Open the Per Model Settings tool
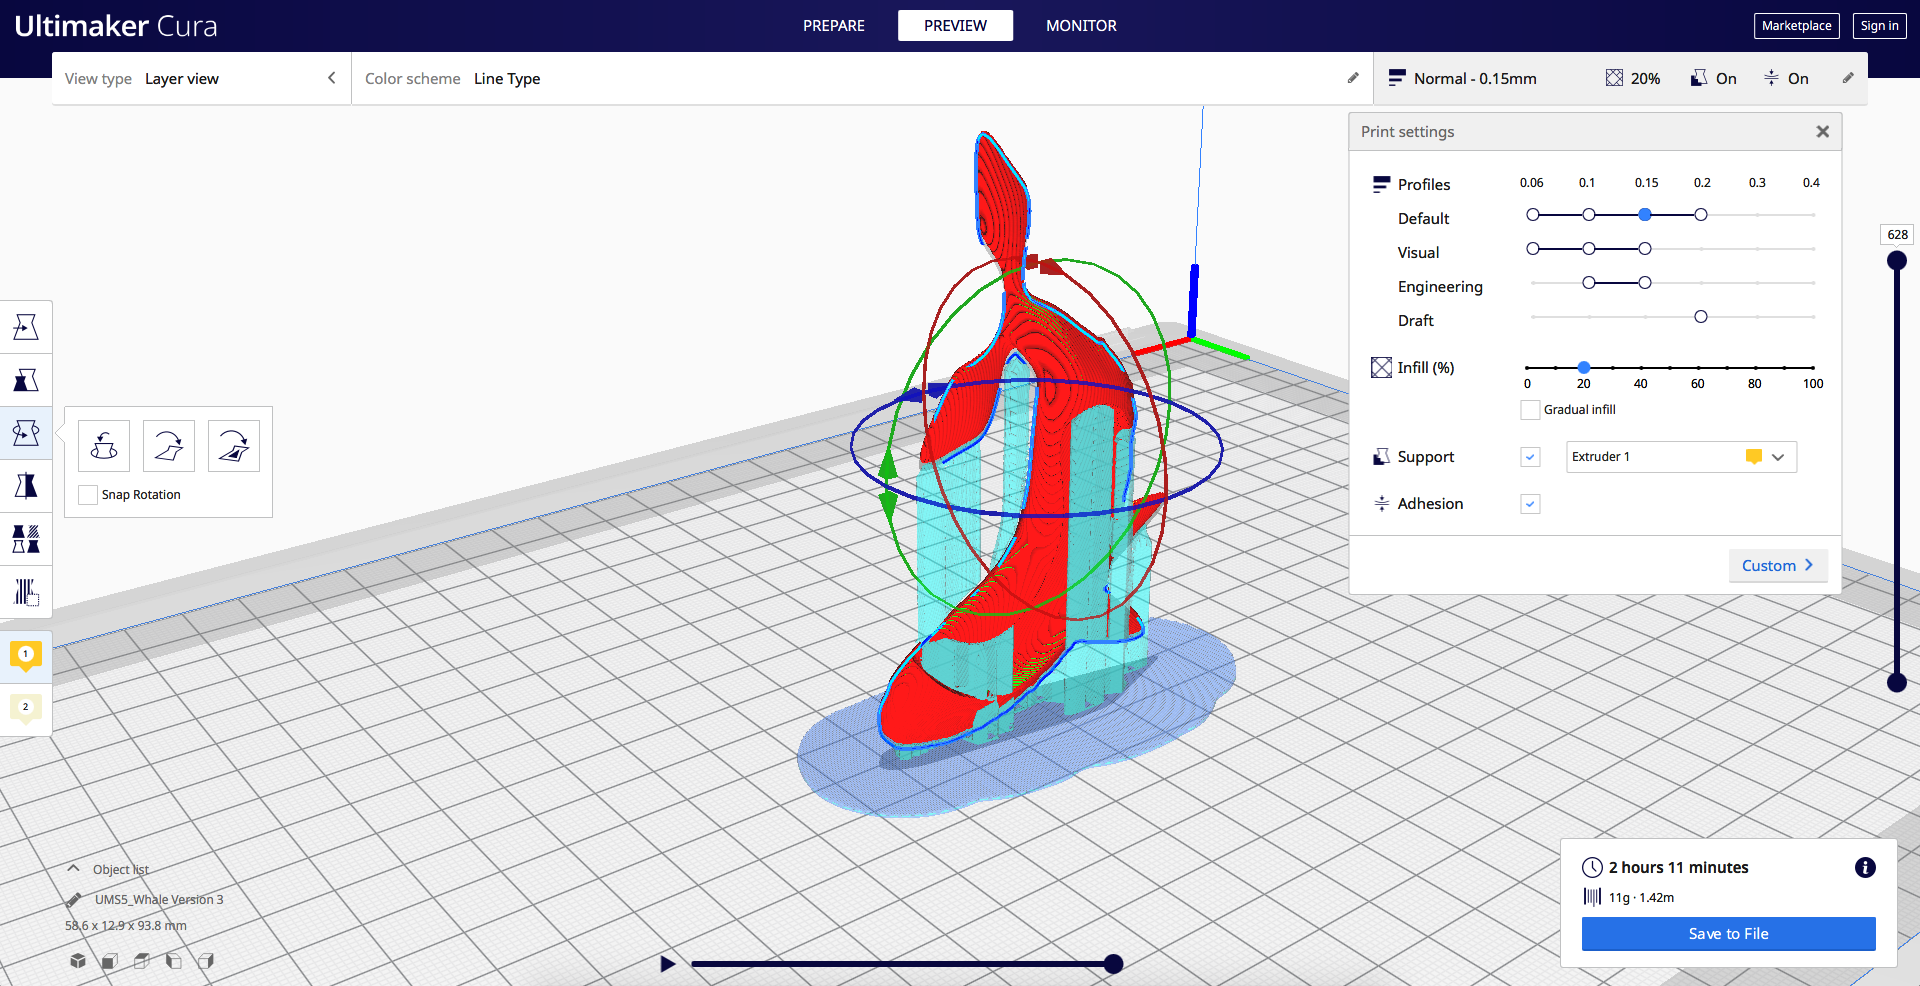Image resolution: width=1920 pixels, height=986 pixels. pos(26,539)
